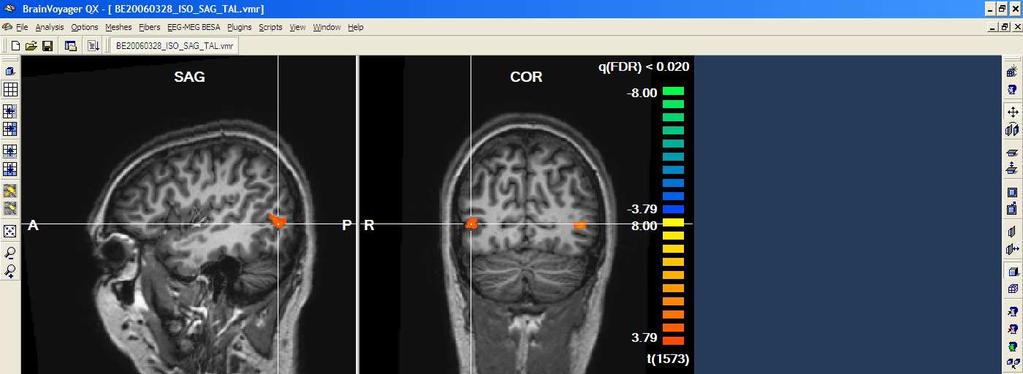Select the four-arrow move tool in the right toolbar
This screenshot has height=374, width=1023.
coord(1013,112)
